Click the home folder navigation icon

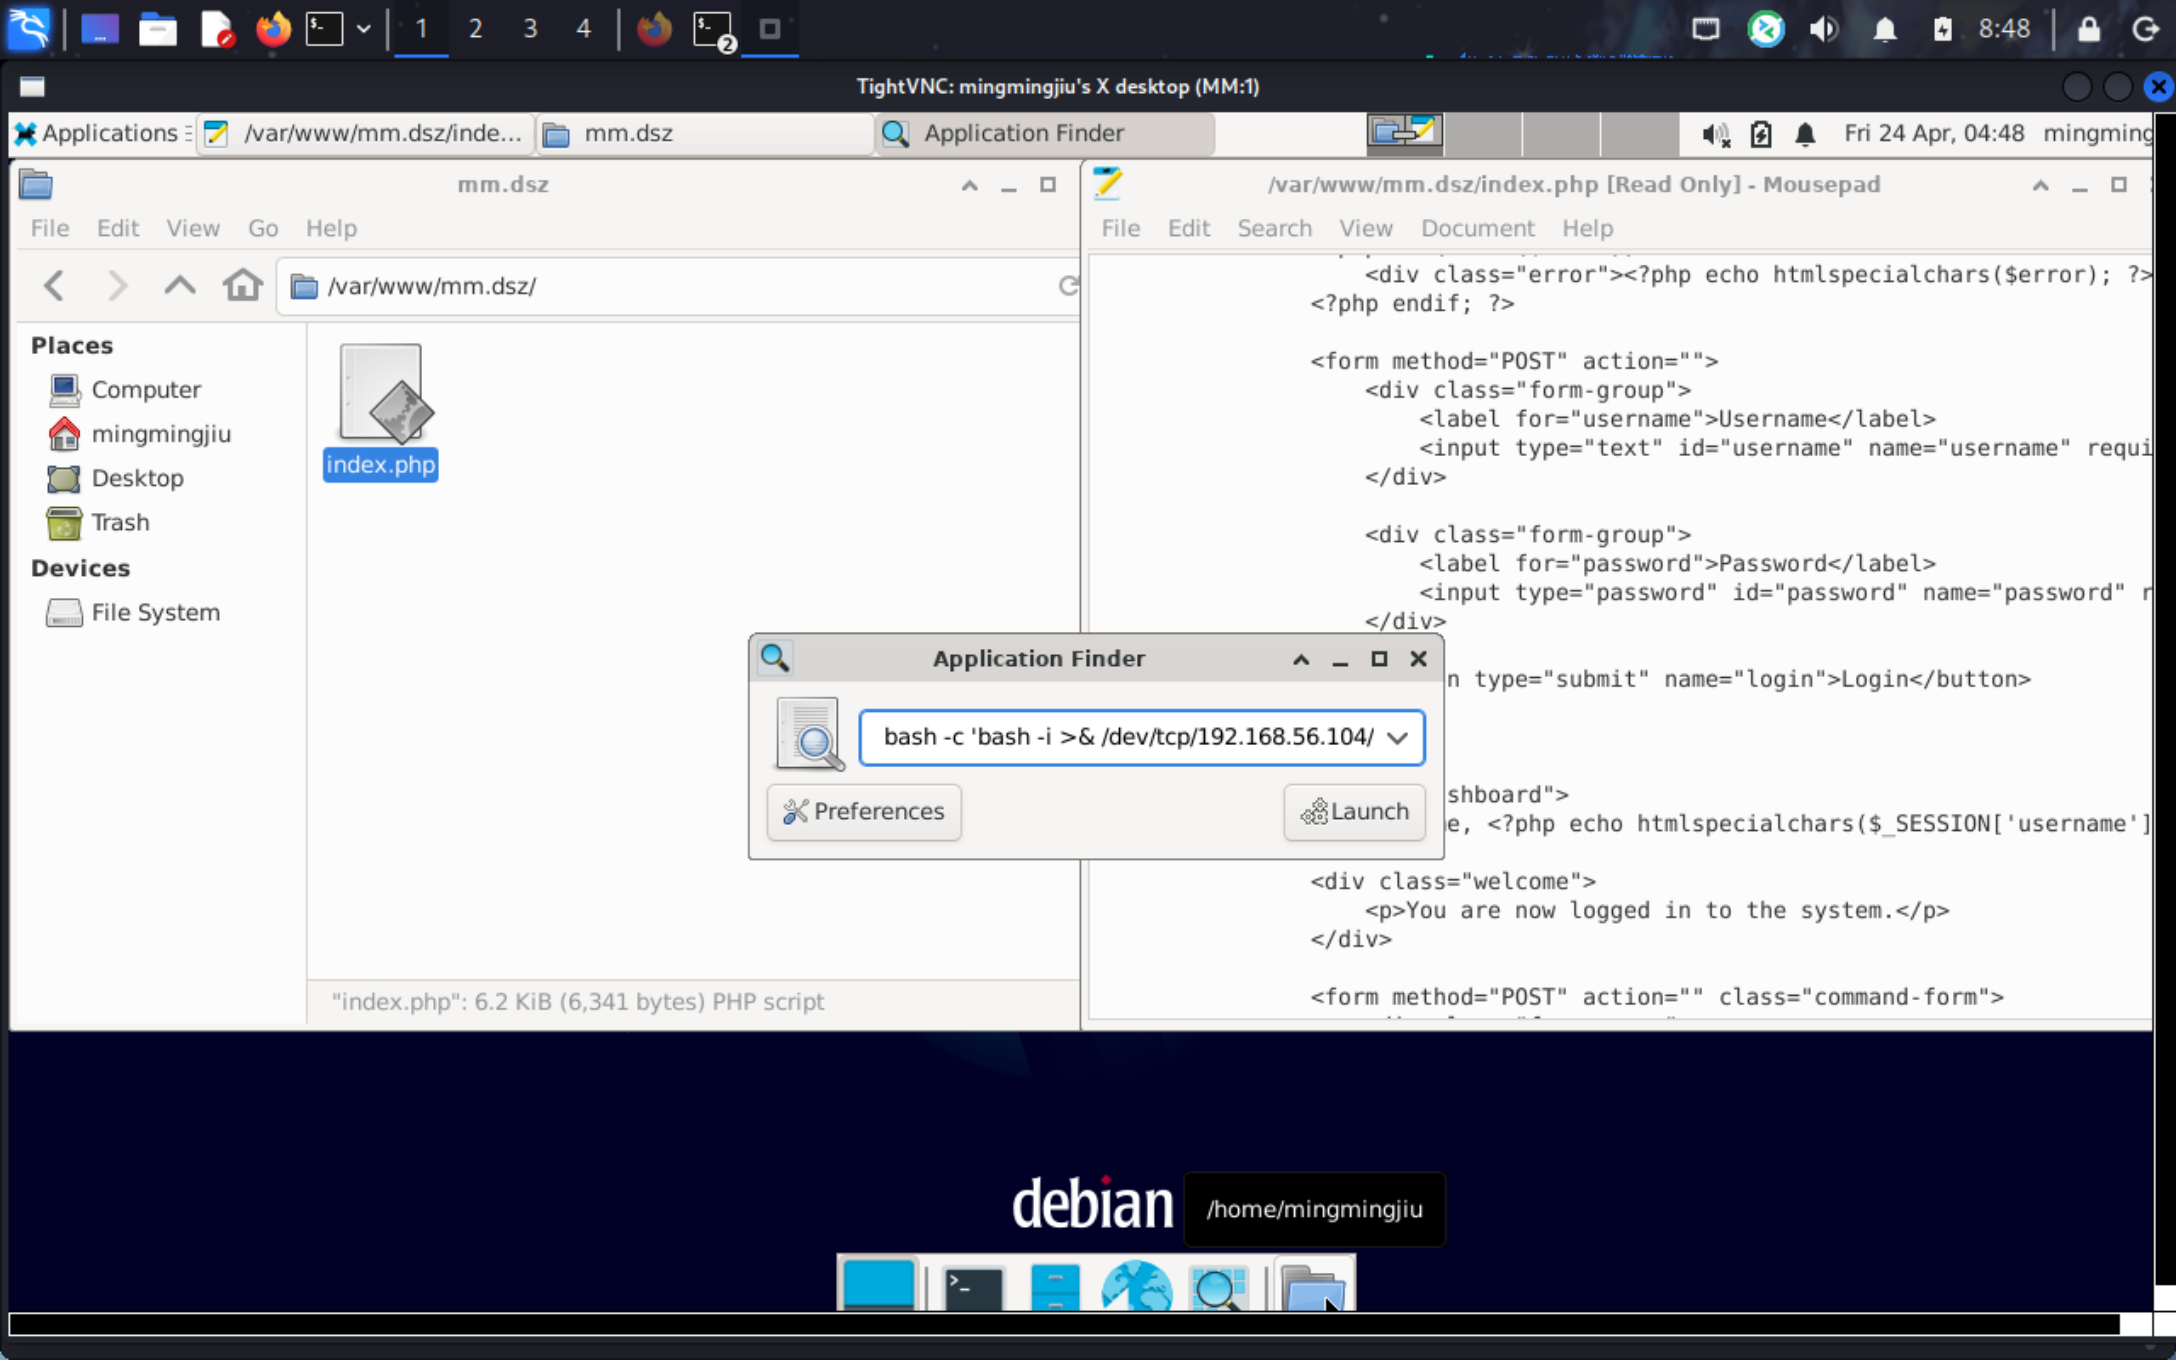click(x=242, y=286)
